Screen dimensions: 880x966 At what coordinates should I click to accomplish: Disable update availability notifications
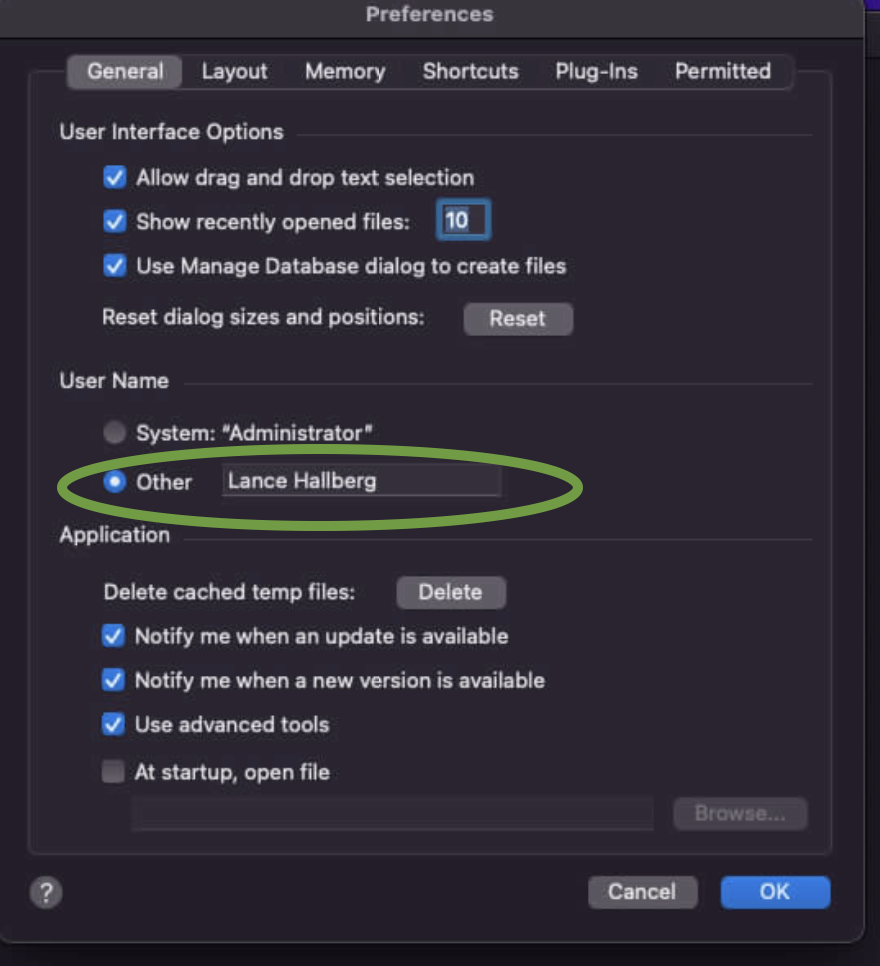(113, 636)
